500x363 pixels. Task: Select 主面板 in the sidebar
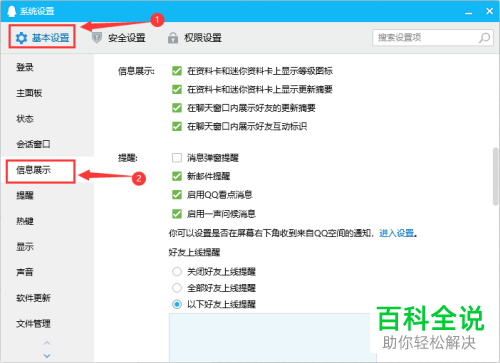[29, 93]
